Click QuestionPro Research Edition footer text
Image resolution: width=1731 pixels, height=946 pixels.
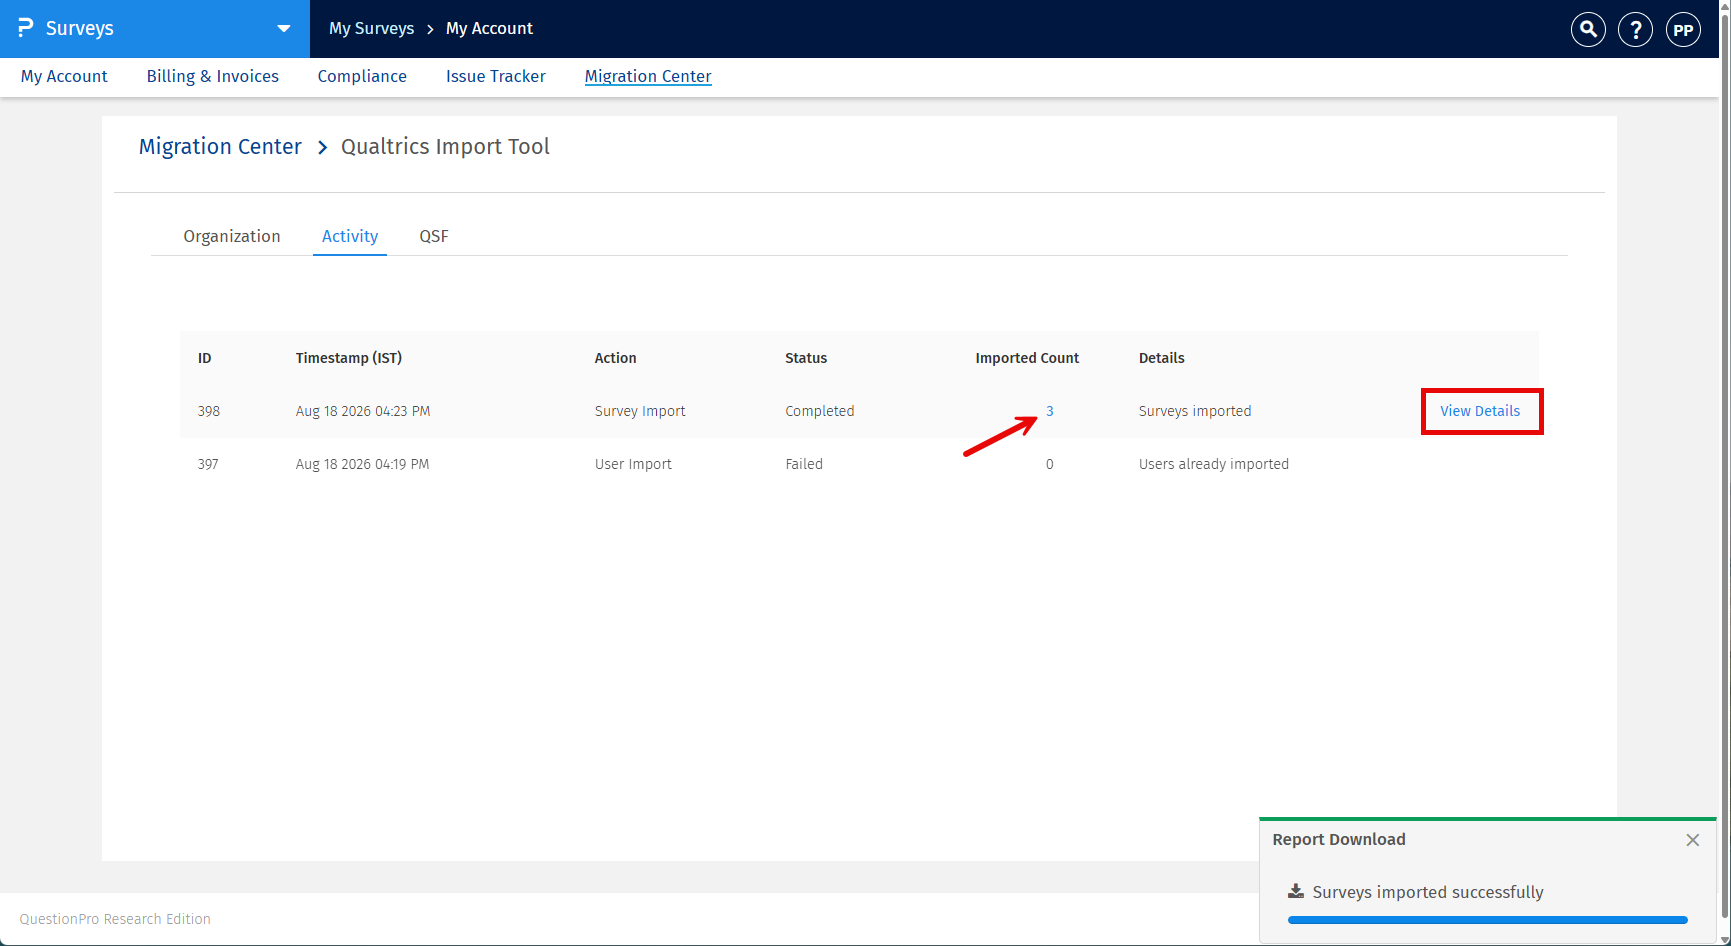tap(115, 919)
